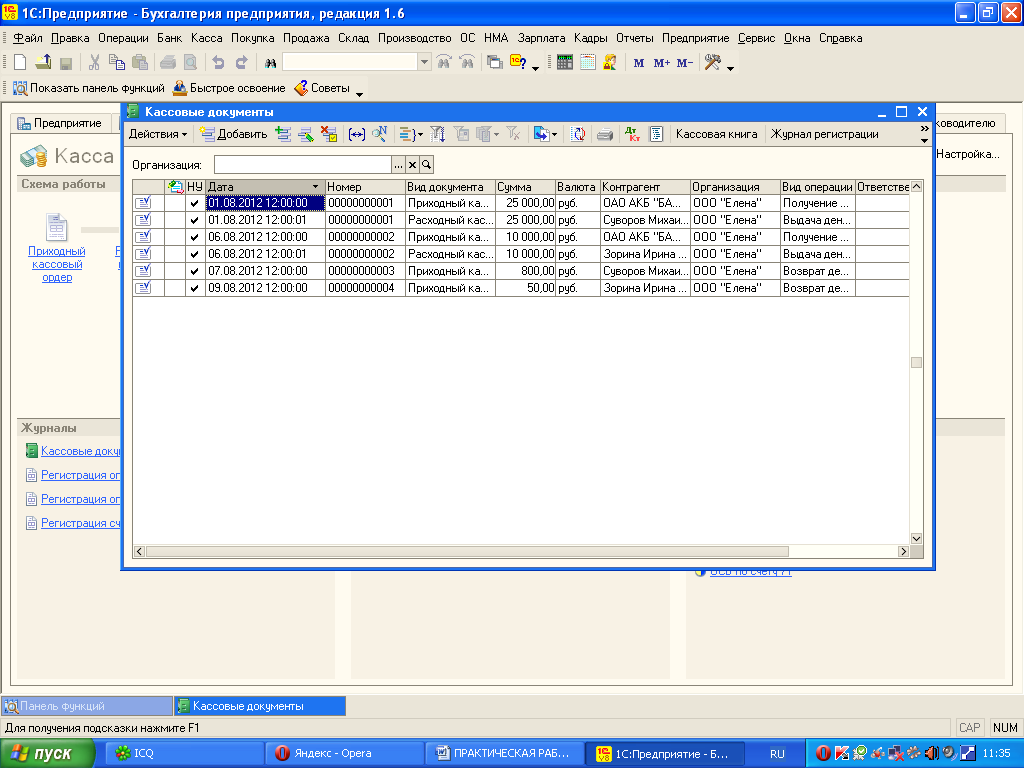Image resolution: width=1024 pixels, height=768 pixels.
Task: Toggle НУ checkmark for document dated 07.08.2012
Action: (195, 271)
